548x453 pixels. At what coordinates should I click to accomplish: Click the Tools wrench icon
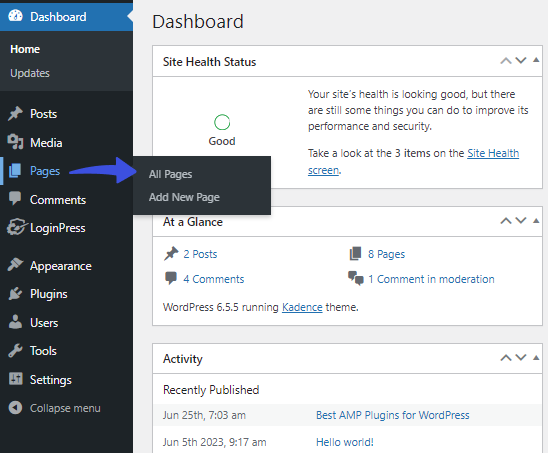point(15,351)
